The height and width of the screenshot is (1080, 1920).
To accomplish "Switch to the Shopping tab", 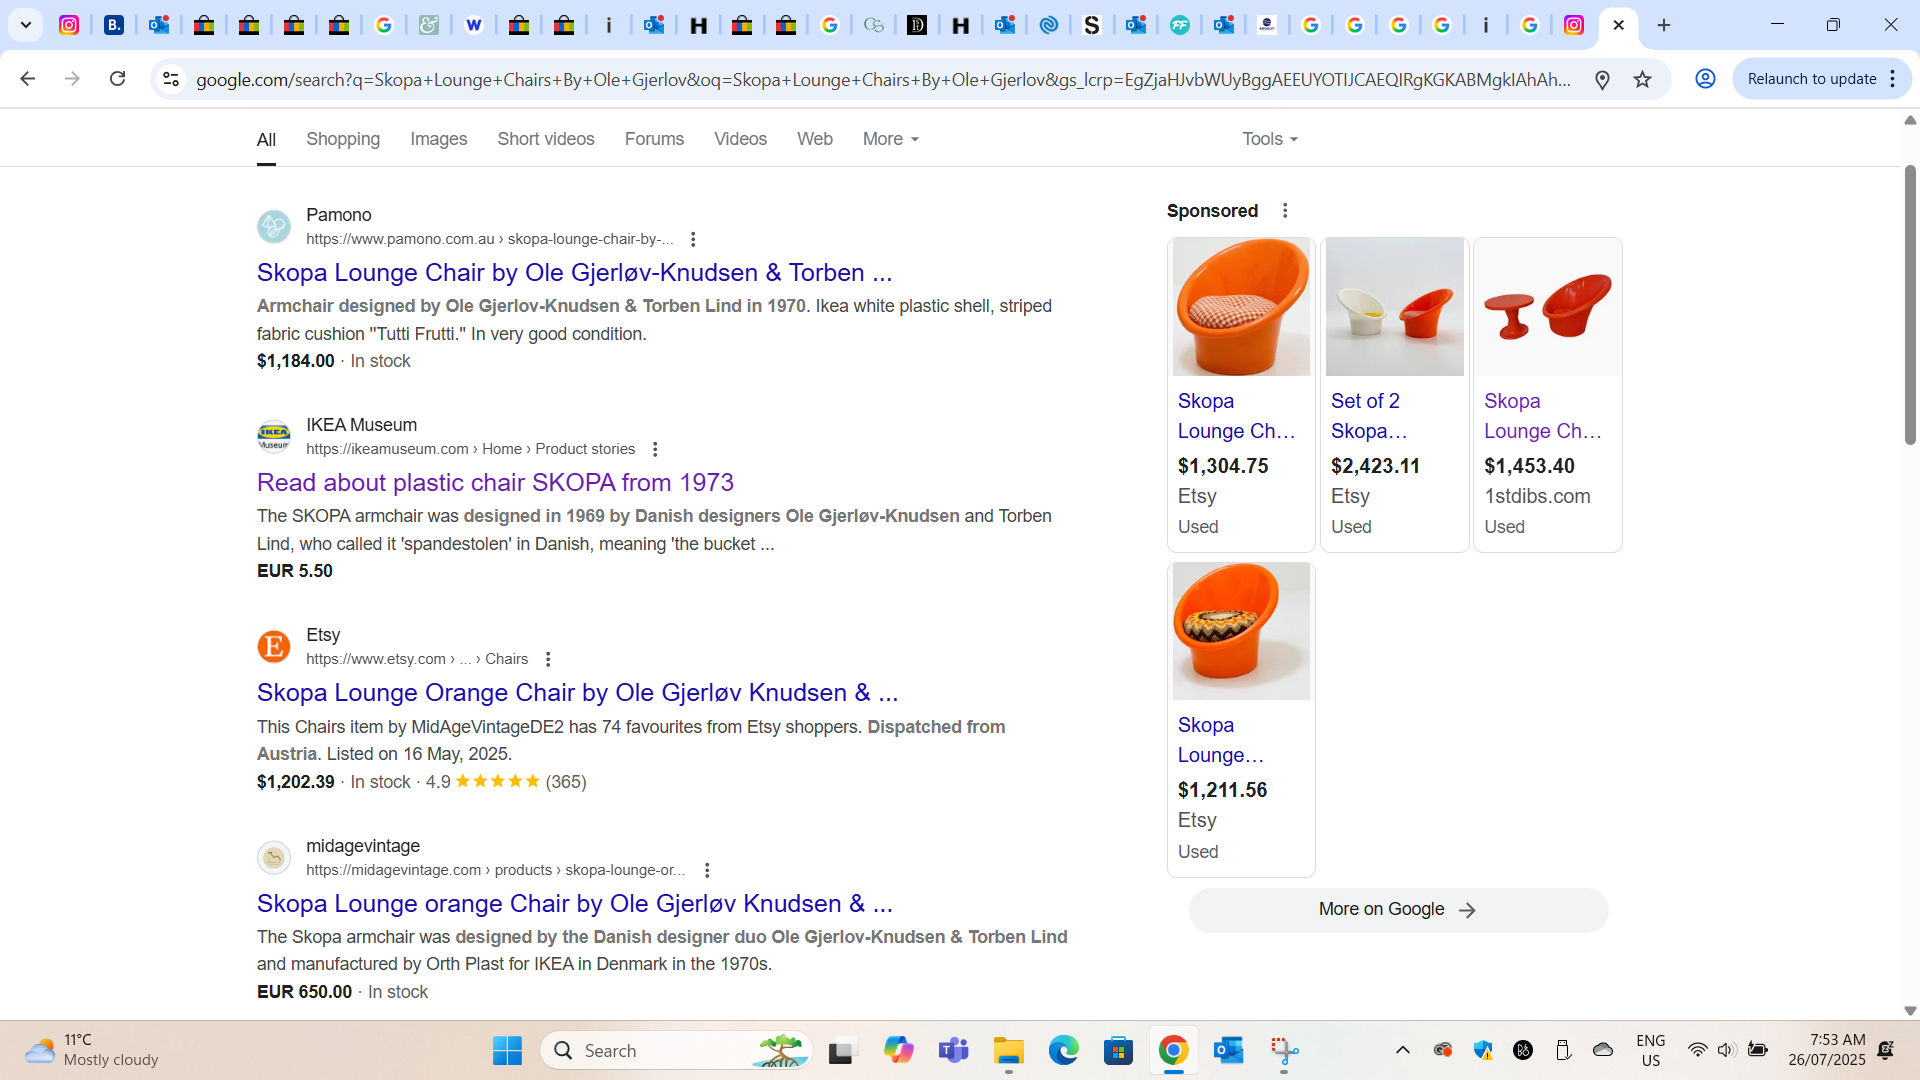I will click(343, 139).
